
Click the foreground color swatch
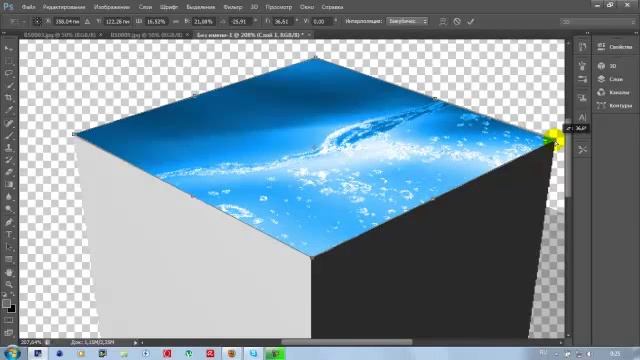(x=6, y=303)
